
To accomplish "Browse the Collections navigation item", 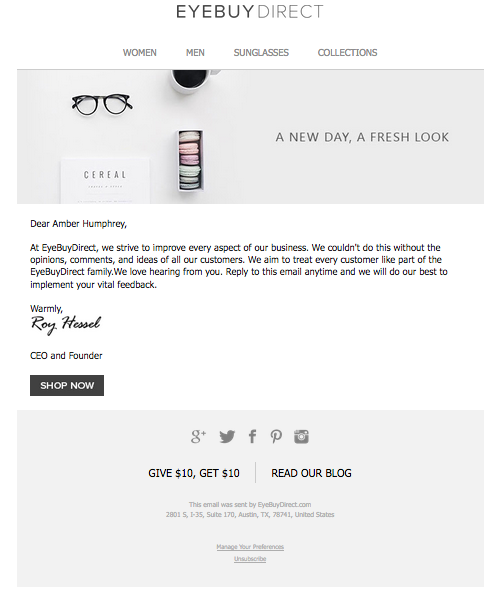I will tap(347, 53).
